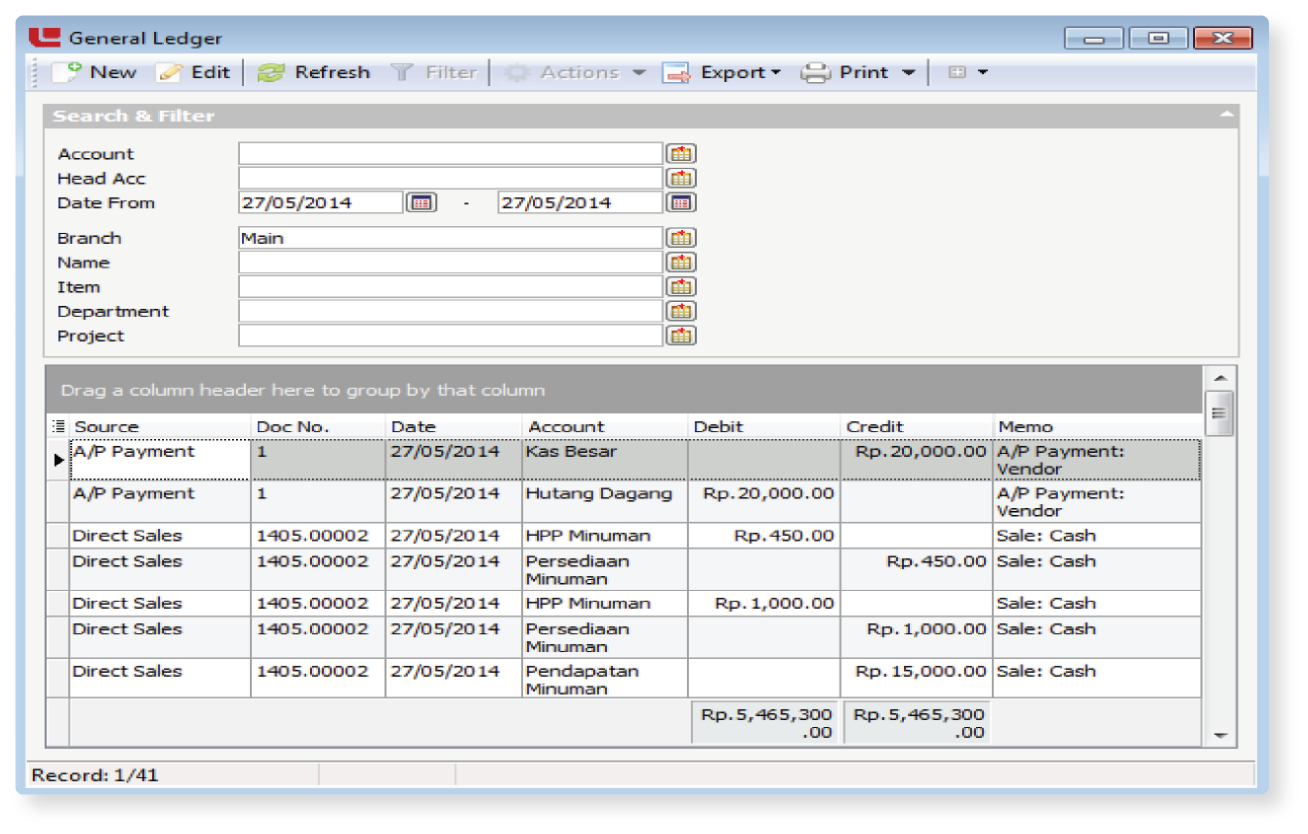Click the Filter funnel button
This screenshot has width=1308, height=834.
433,72
